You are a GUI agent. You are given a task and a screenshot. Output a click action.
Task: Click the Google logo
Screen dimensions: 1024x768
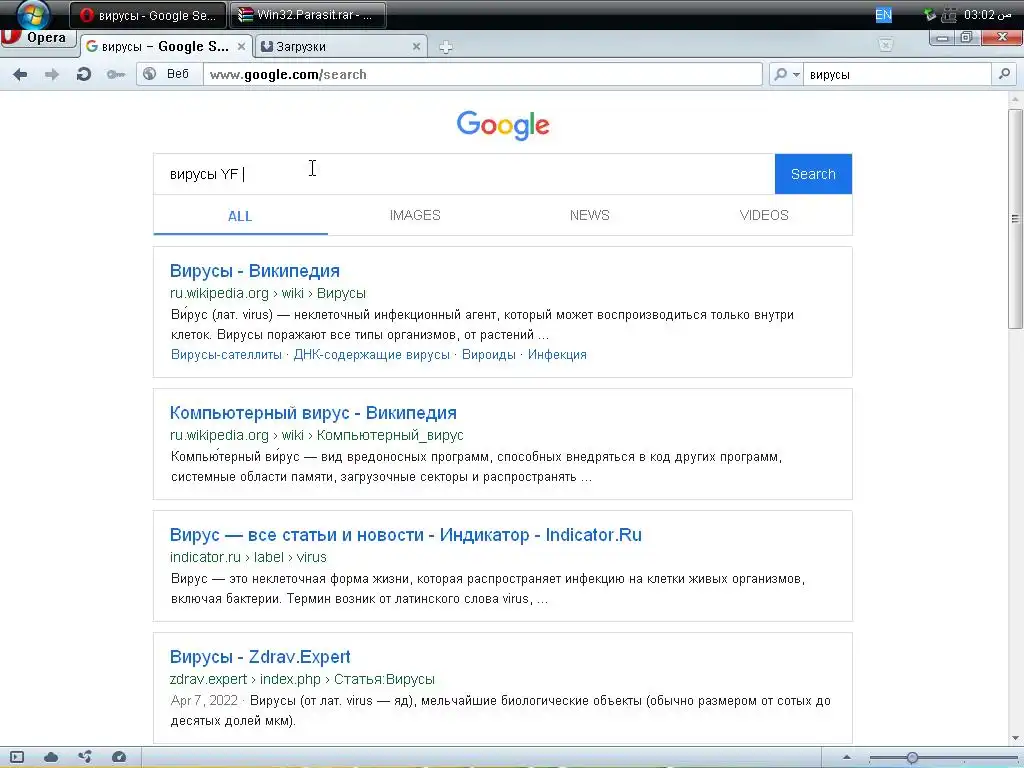(503, 125)
